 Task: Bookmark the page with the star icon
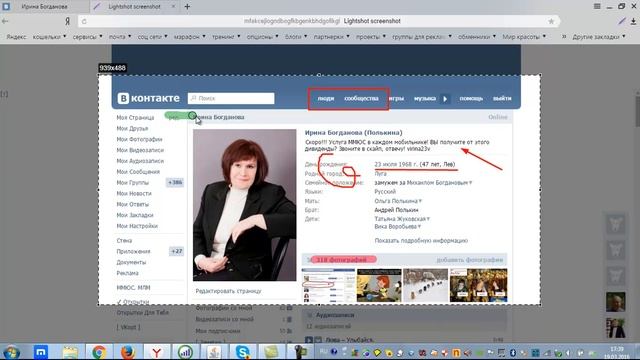pyautogui.click(x=551, y=21)
